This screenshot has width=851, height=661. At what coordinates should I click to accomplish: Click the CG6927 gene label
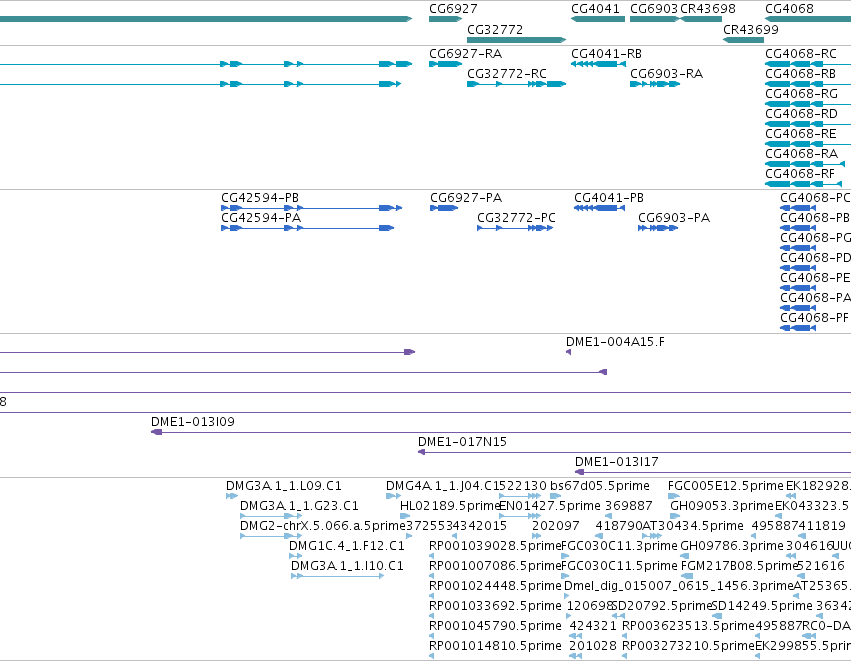(453, 9)
